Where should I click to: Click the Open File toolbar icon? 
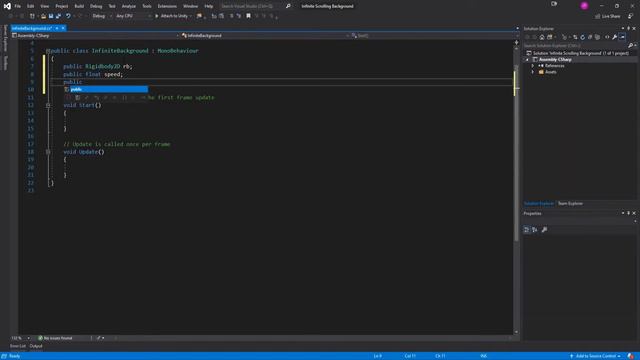click(x=43, y=16)
